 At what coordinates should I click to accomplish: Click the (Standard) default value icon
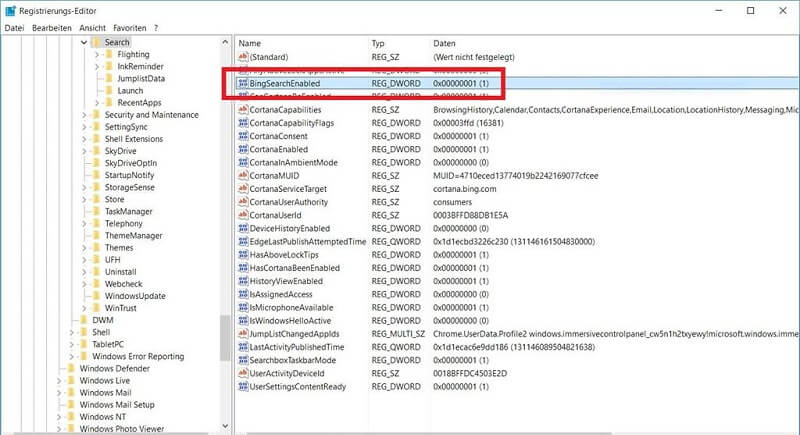tap(243, 57)
